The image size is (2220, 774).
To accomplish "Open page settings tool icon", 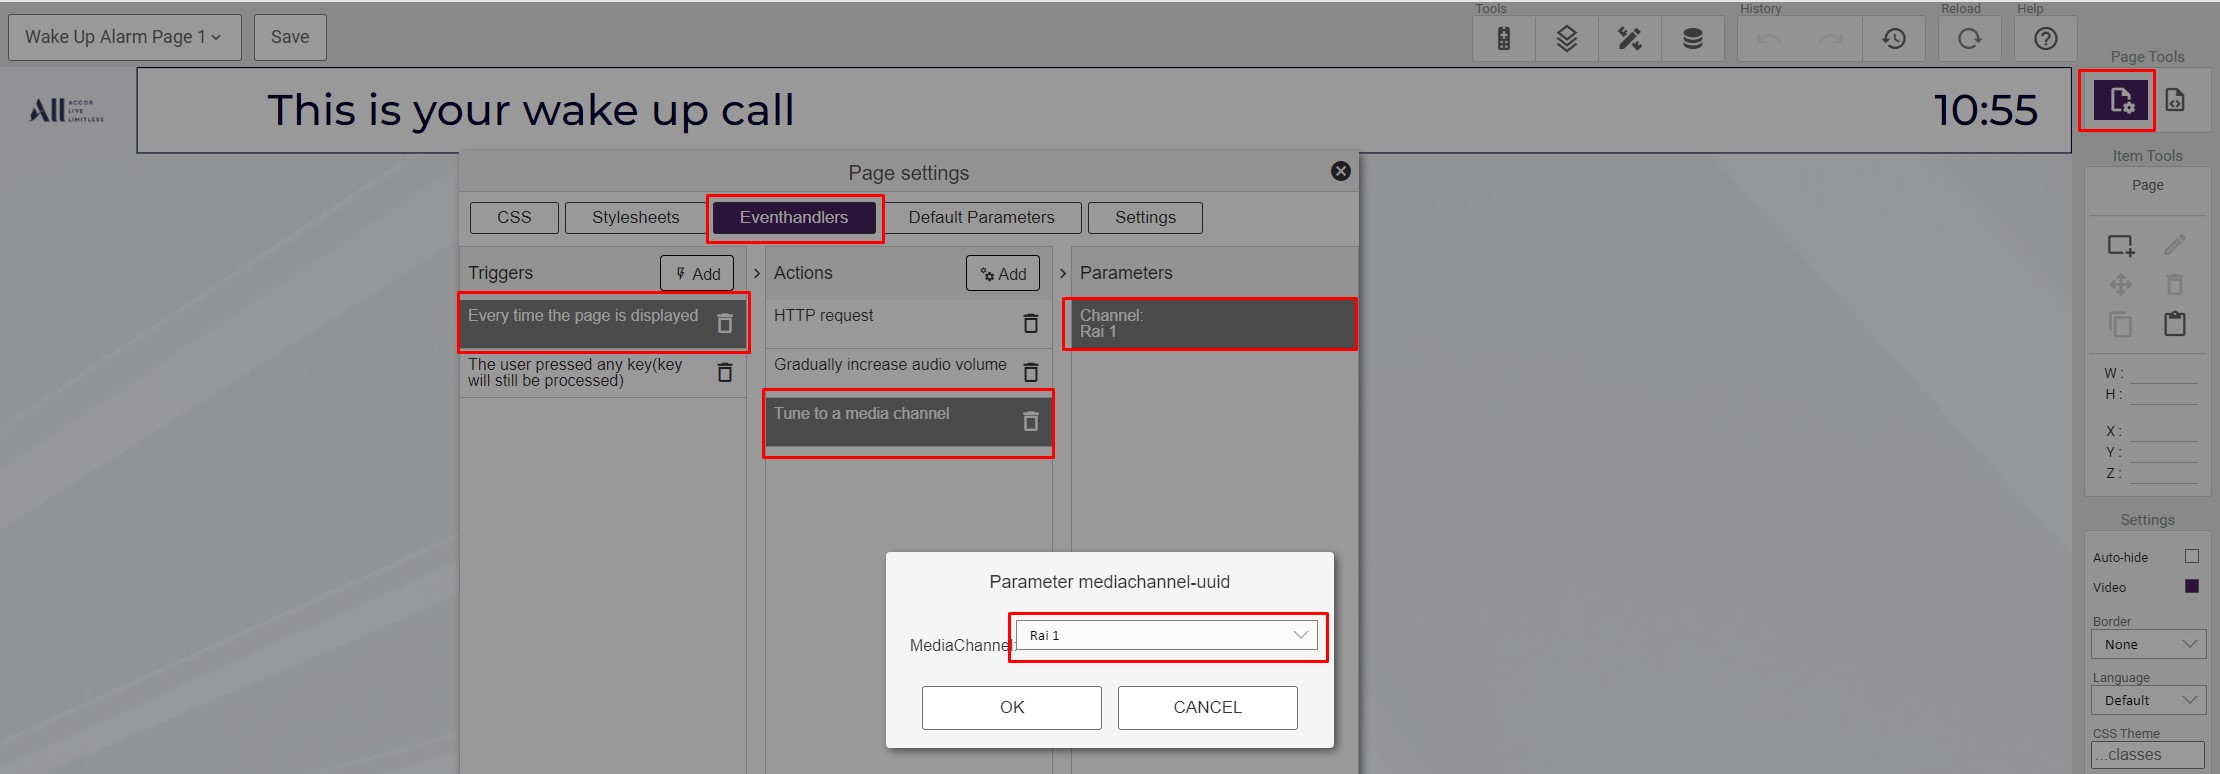I will (x=2121, y=100).
